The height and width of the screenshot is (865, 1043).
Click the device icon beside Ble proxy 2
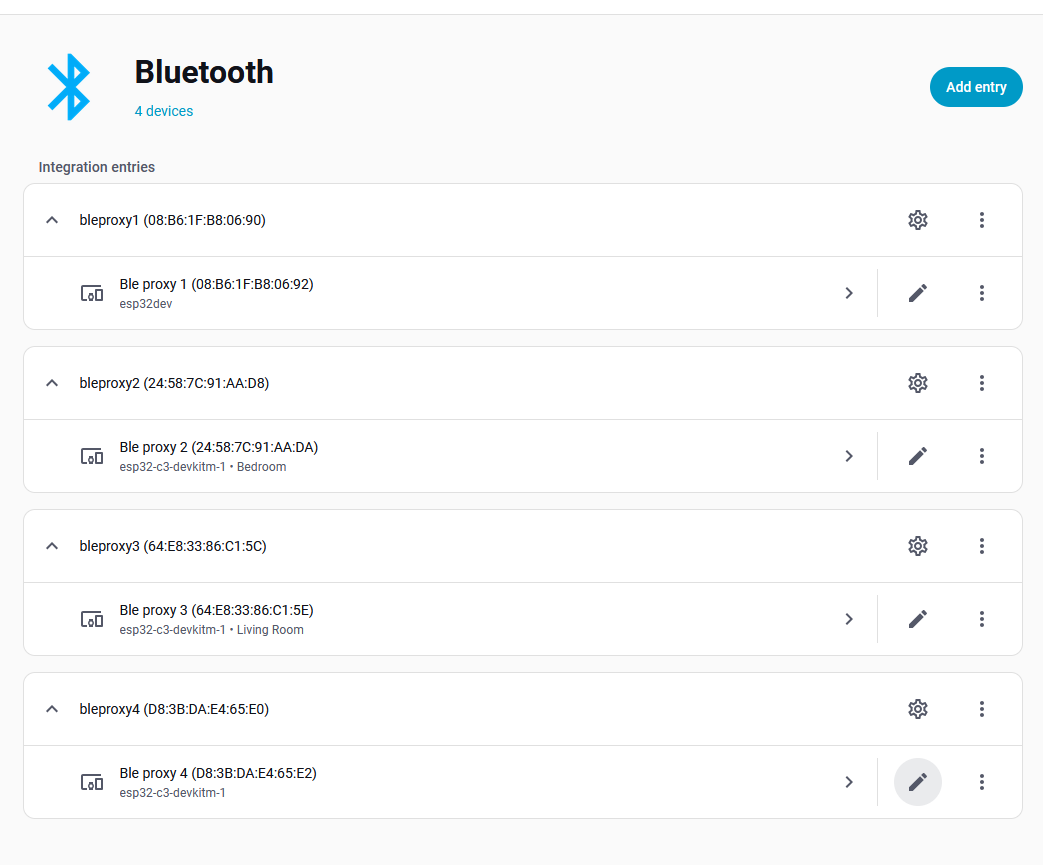[91, 456]
